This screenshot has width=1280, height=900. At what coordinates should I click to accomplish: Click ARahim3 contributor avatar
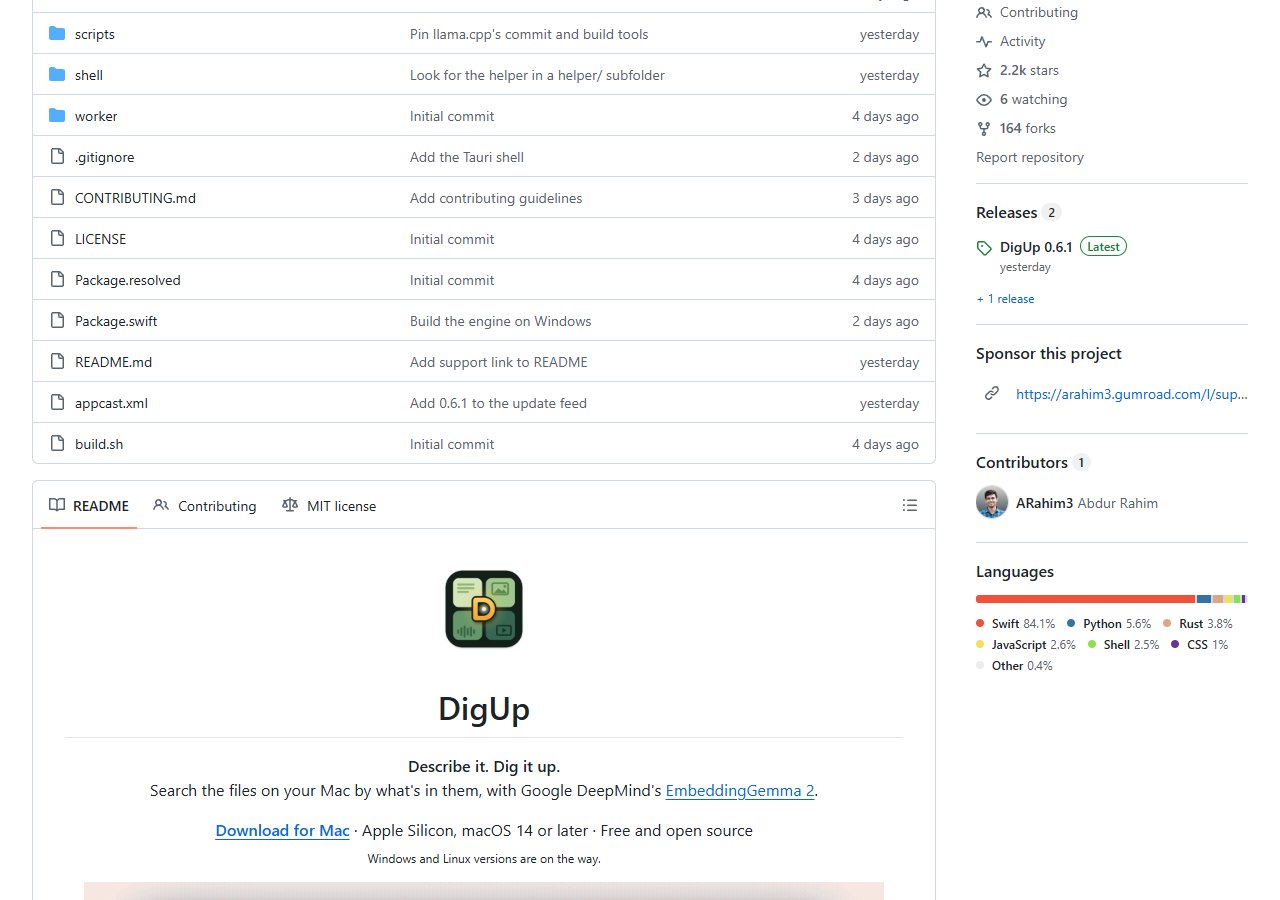point(992,502)
